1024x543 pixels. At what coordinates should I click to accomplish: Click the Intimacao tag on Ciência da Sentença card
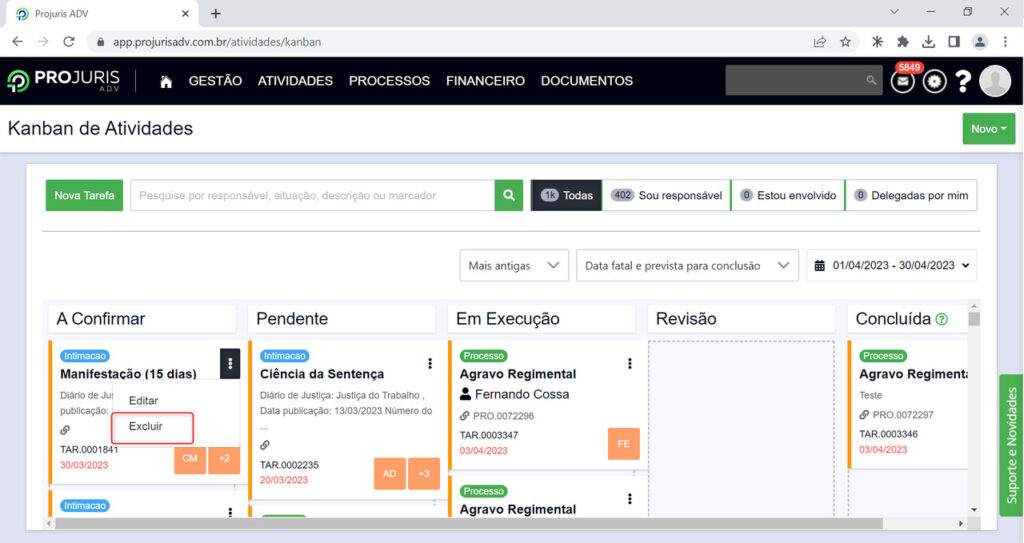285,356
